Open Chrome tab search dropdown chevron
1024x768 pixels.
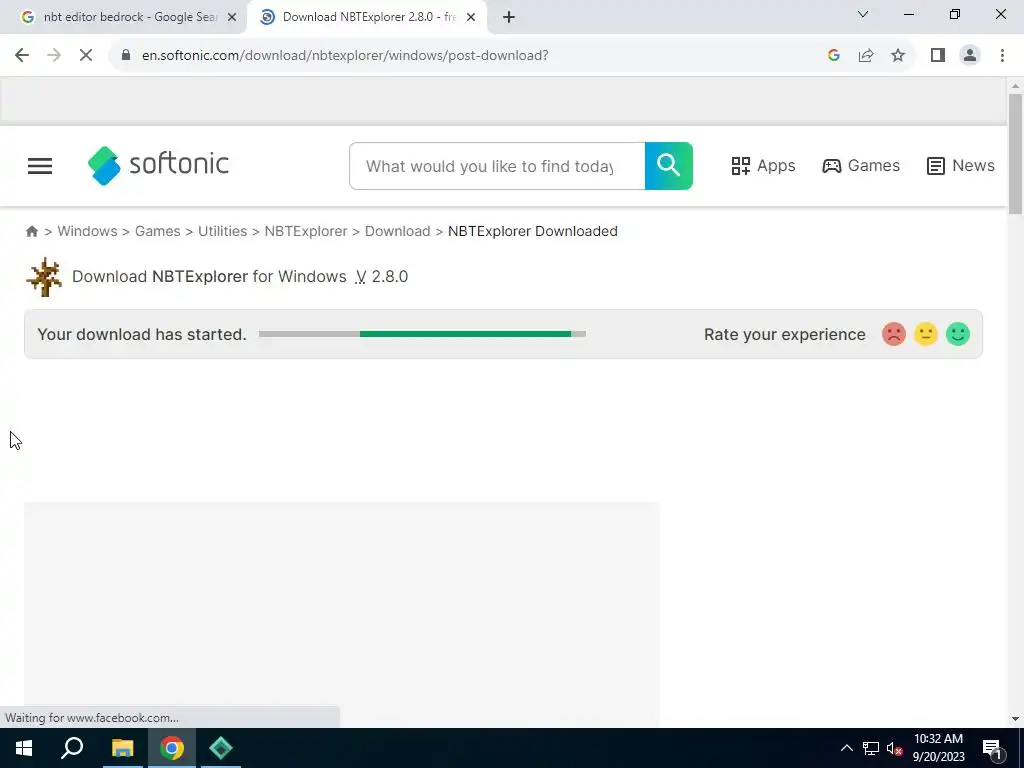point(863,14)
